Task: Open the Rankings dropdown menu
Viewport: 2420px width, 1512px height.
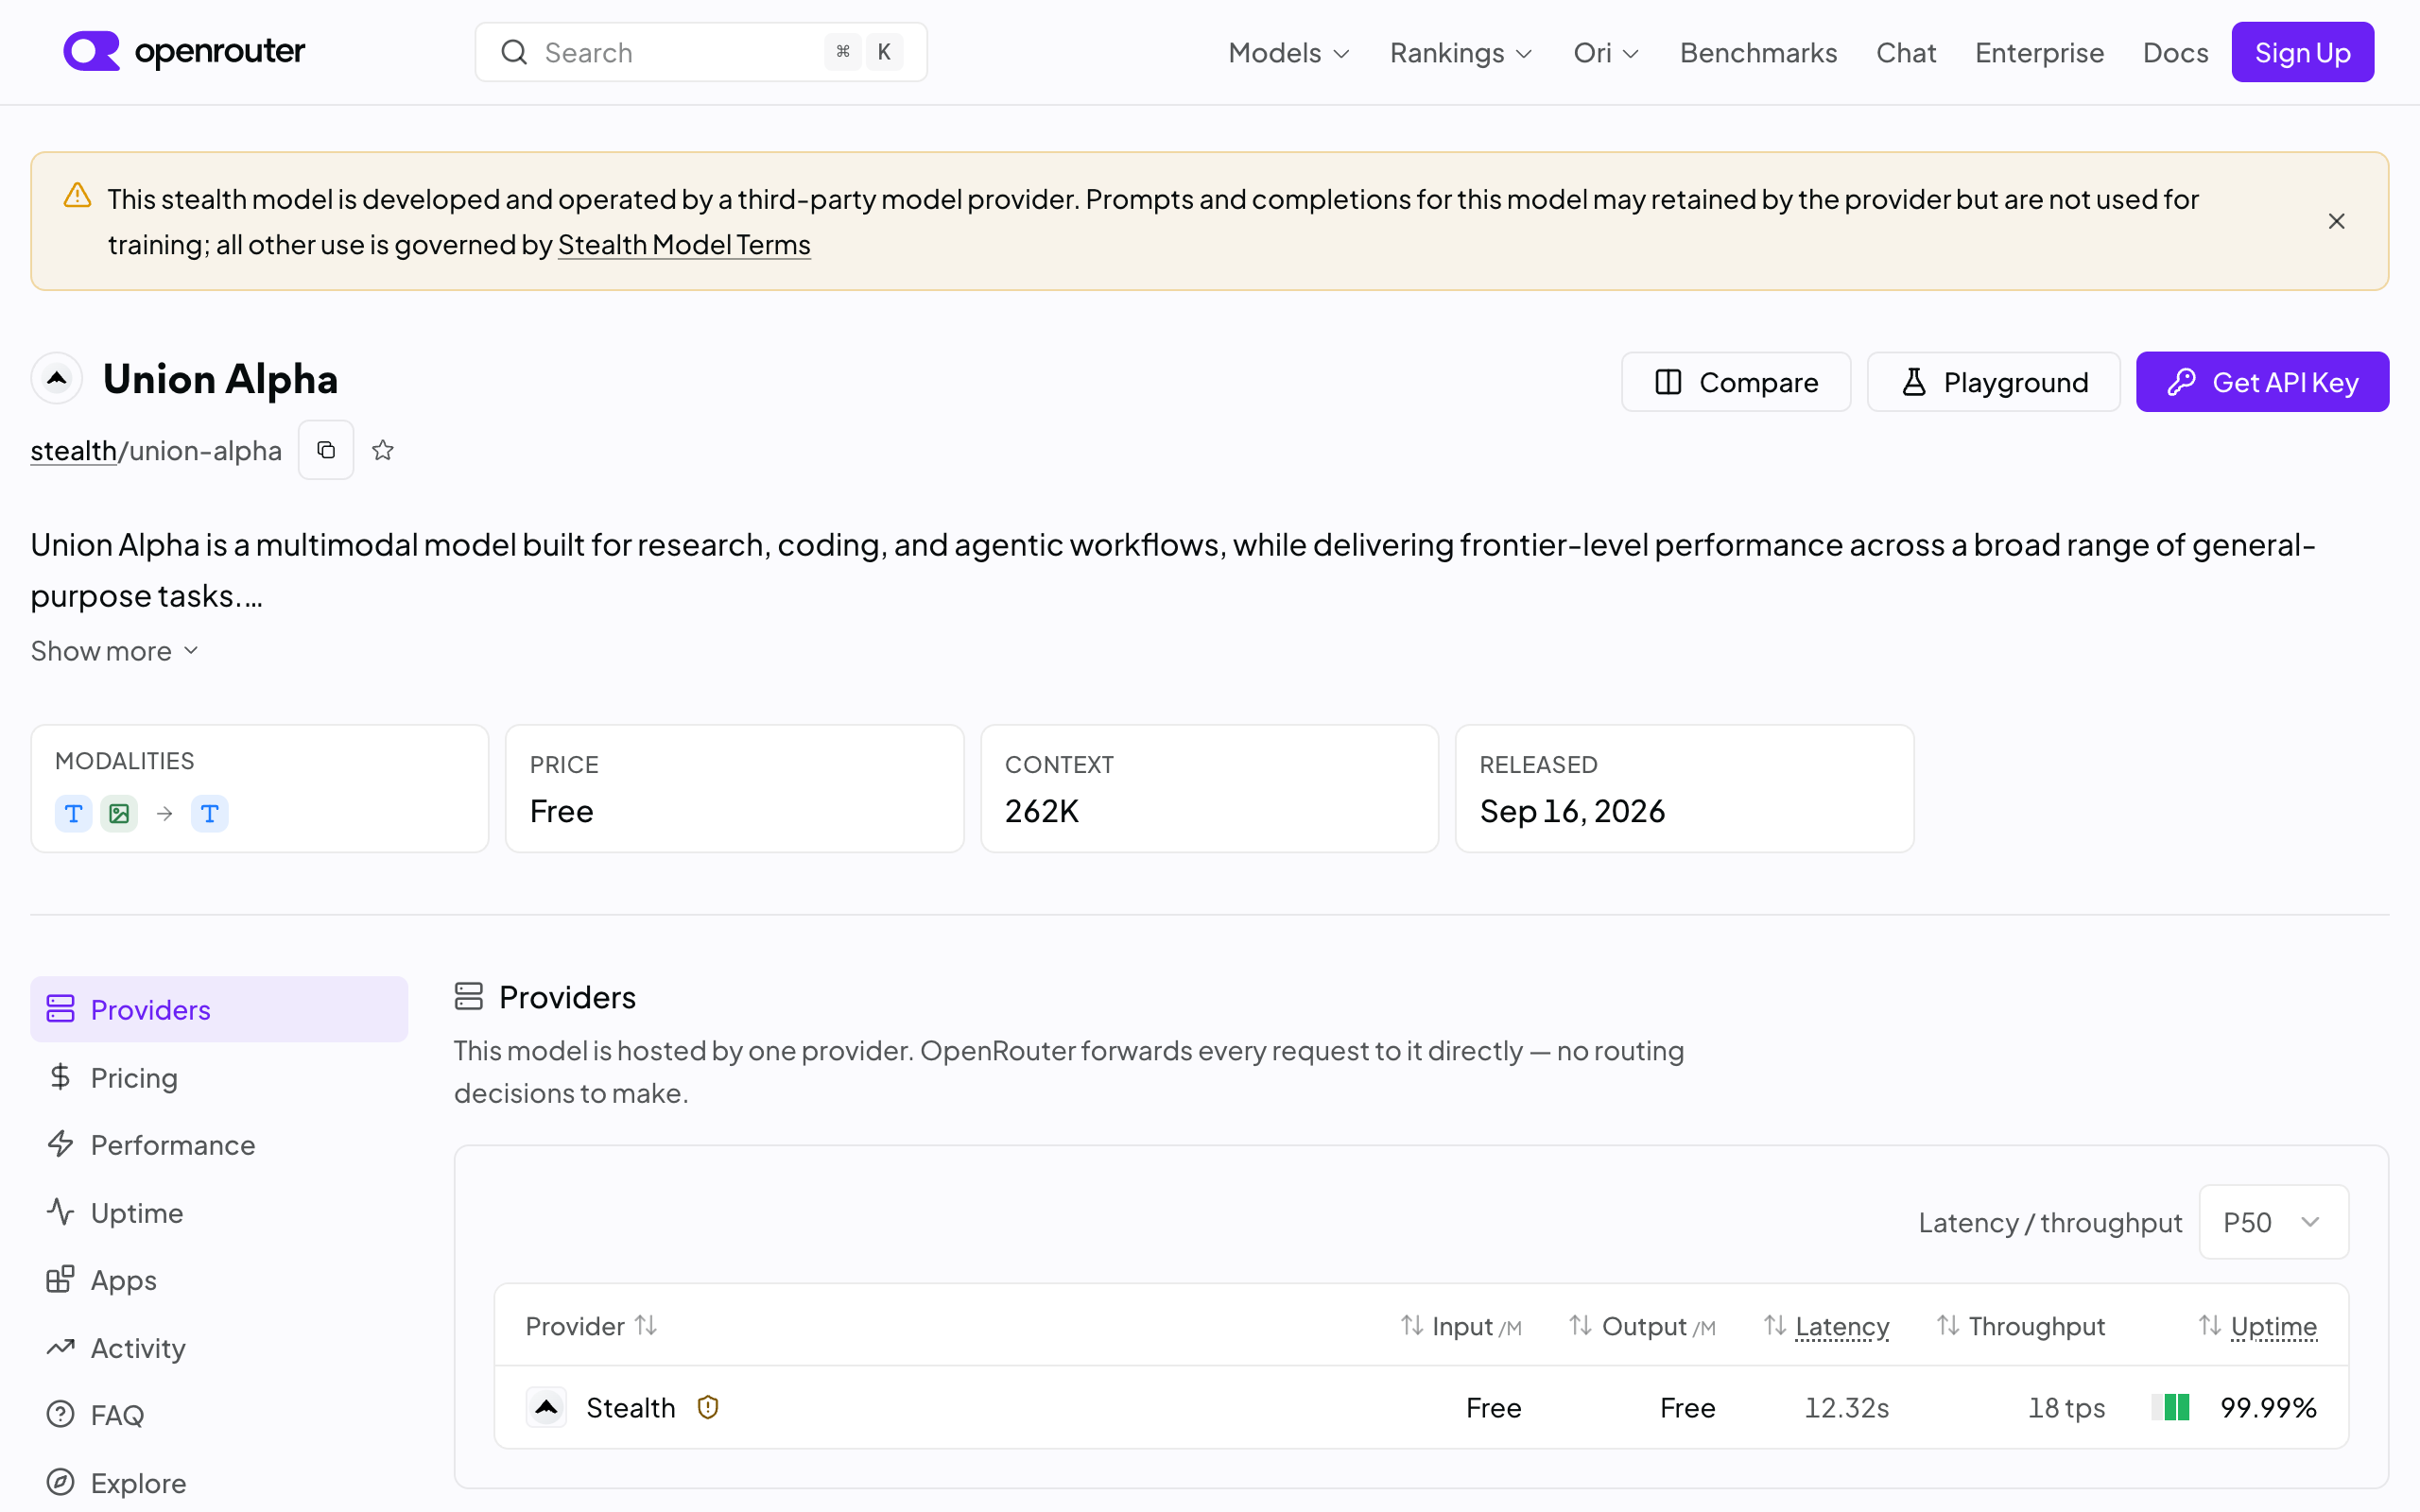Action: coord(1461,52)
